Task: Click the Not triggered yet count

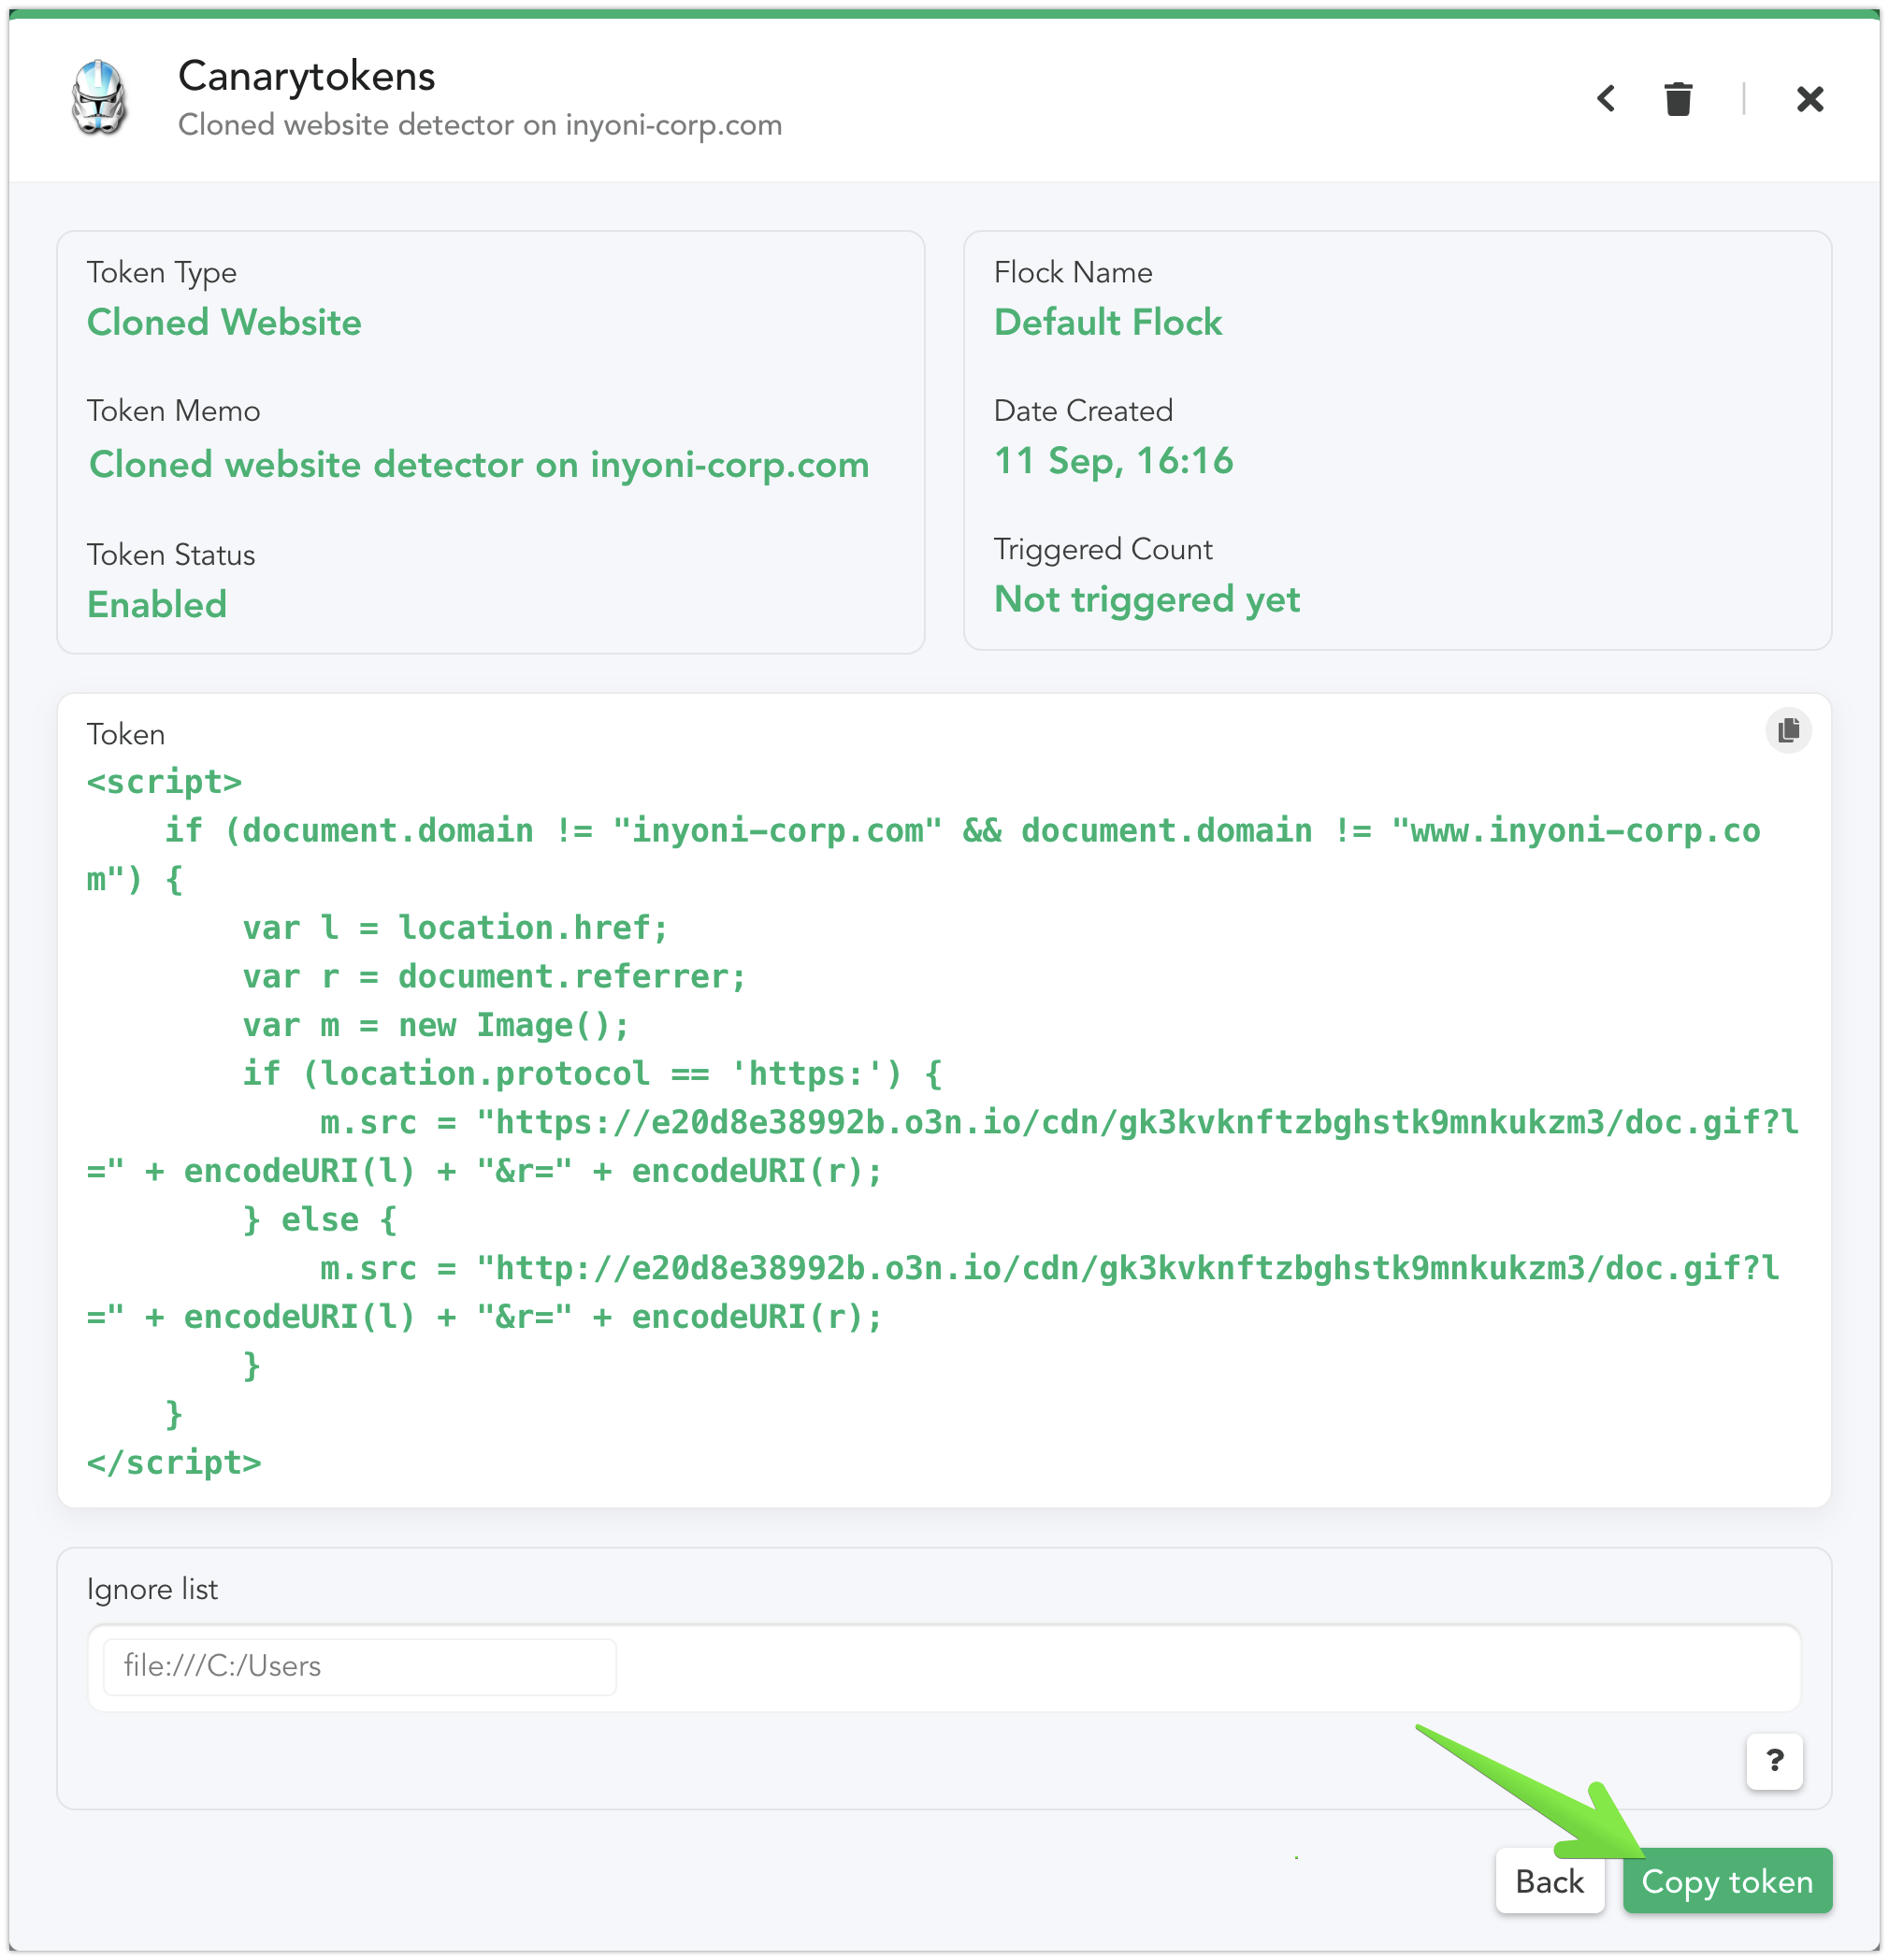Action: 1146,599
